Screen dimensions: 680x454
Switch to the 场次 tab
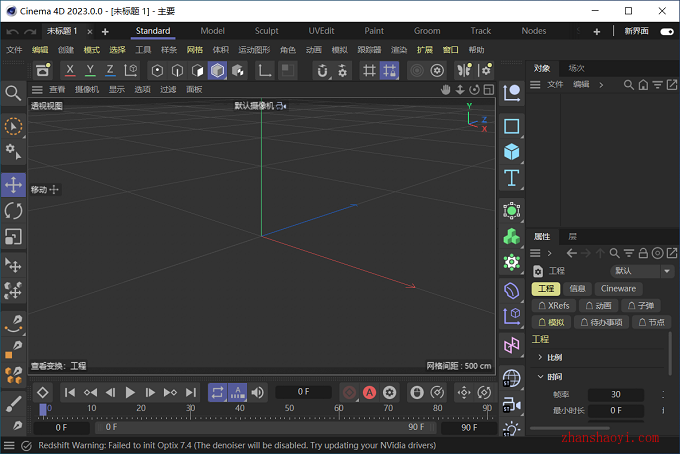pos(576,68)
